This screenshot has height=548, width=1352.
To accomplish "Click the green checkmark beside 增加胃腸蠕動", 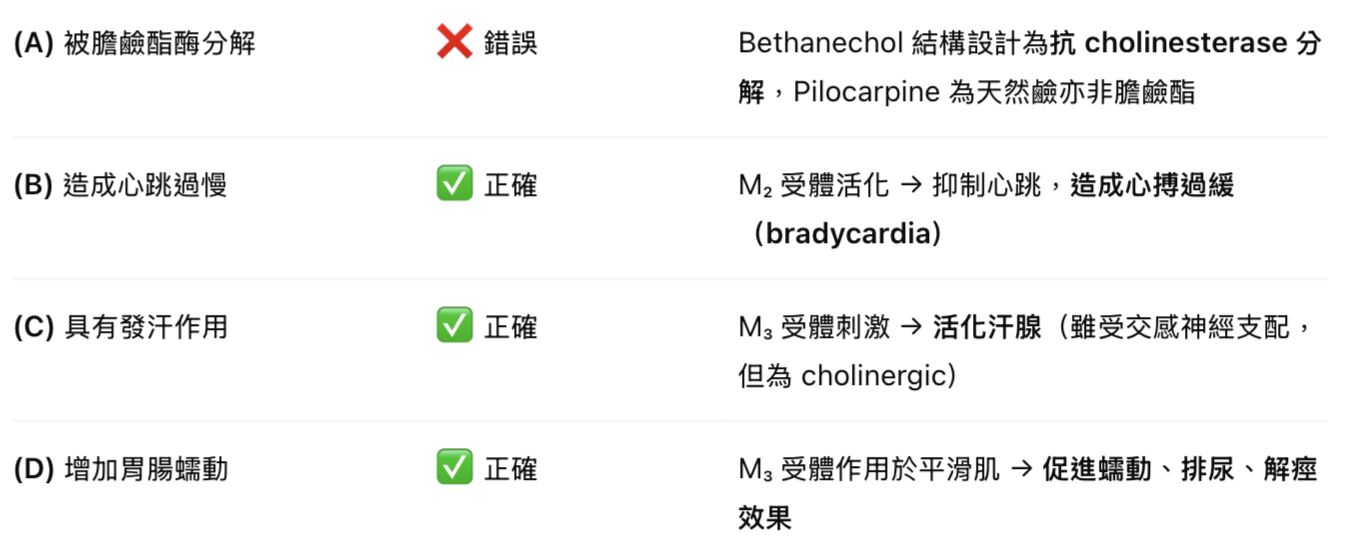I will 454,468.
